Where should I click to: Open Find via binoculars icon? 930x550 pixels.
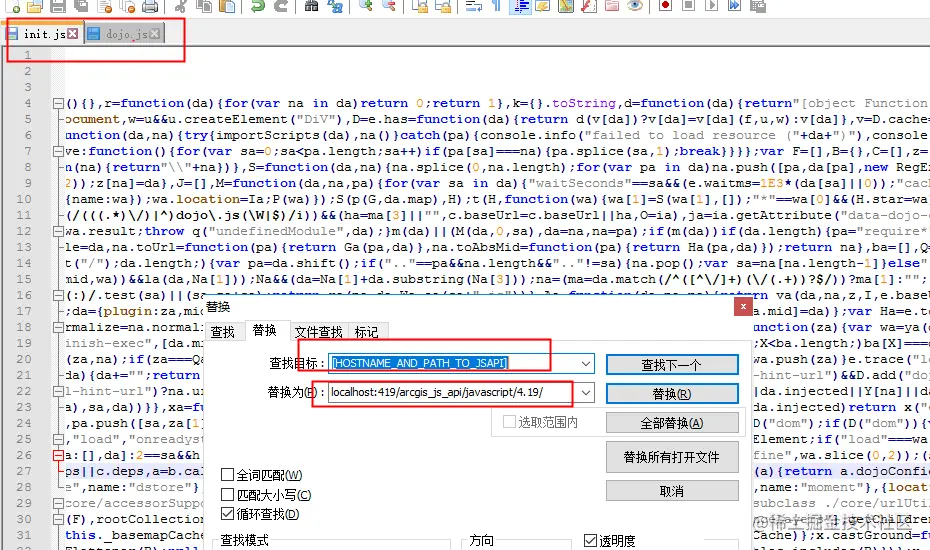[x=311, y=6]
